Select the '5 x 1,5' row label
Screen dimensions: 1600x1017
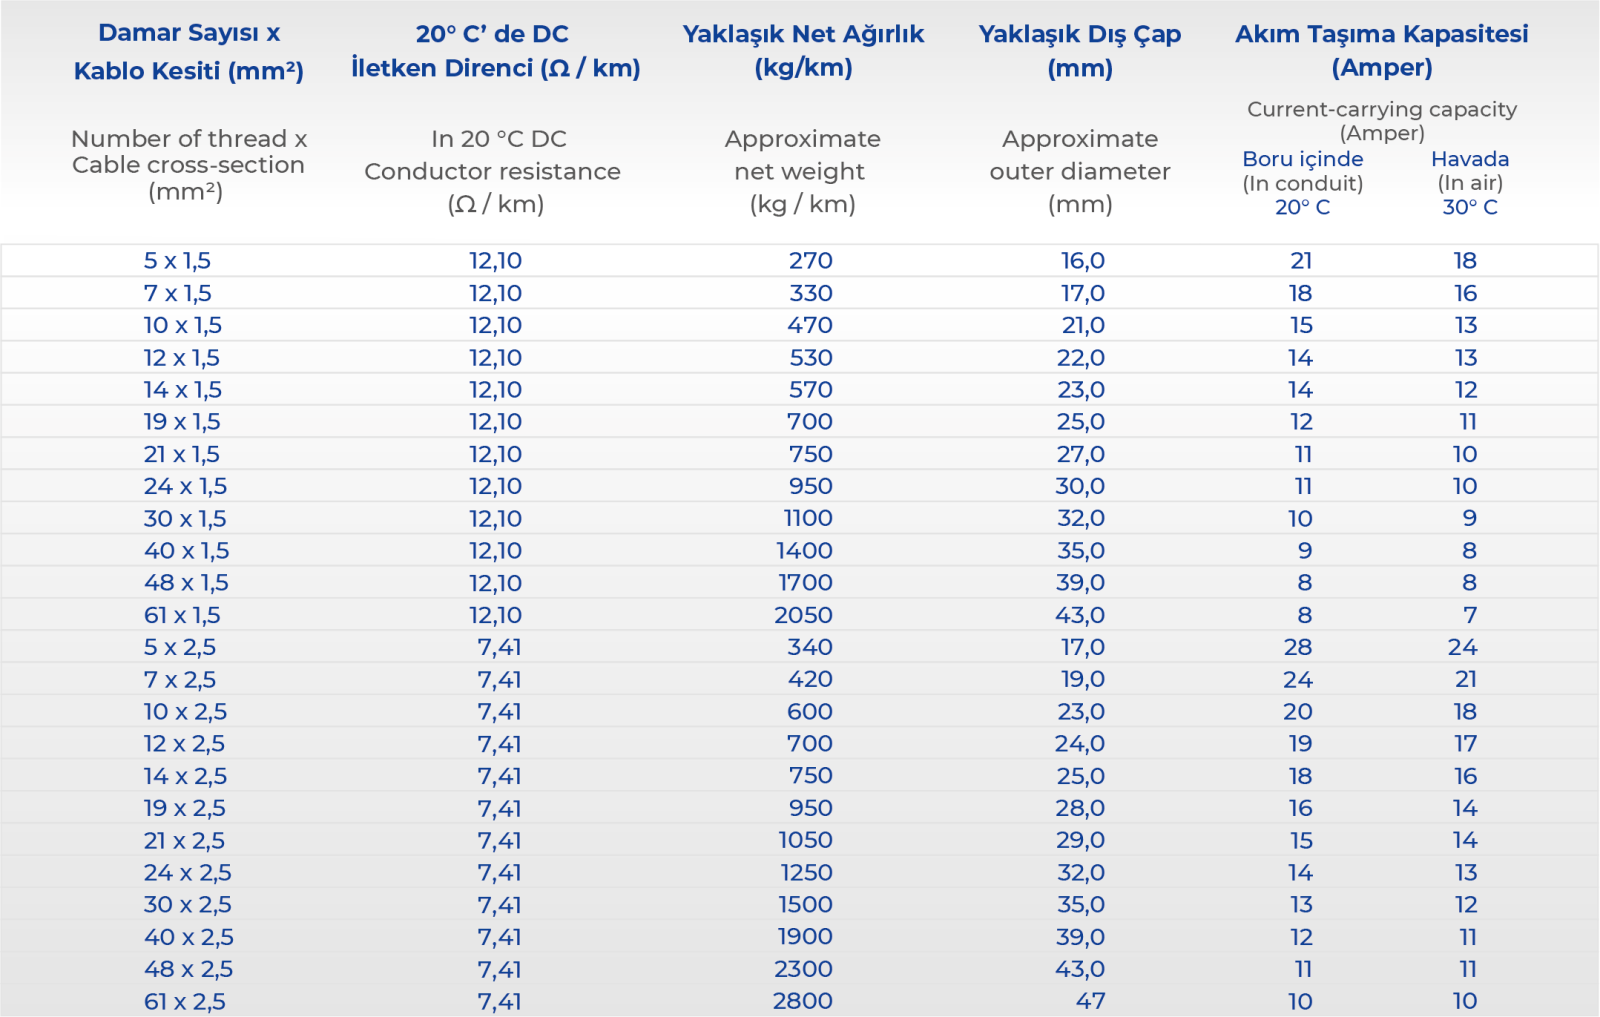pos(177,261)
